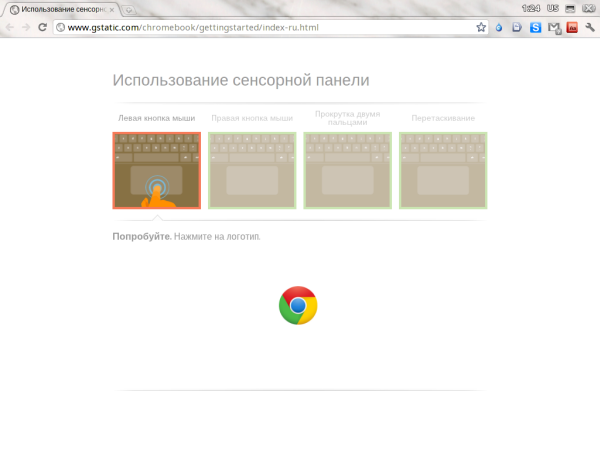Click the drag-and-drop touchpad thumbnail
Viewport: 600px width, 450px height.
[443, 171]
